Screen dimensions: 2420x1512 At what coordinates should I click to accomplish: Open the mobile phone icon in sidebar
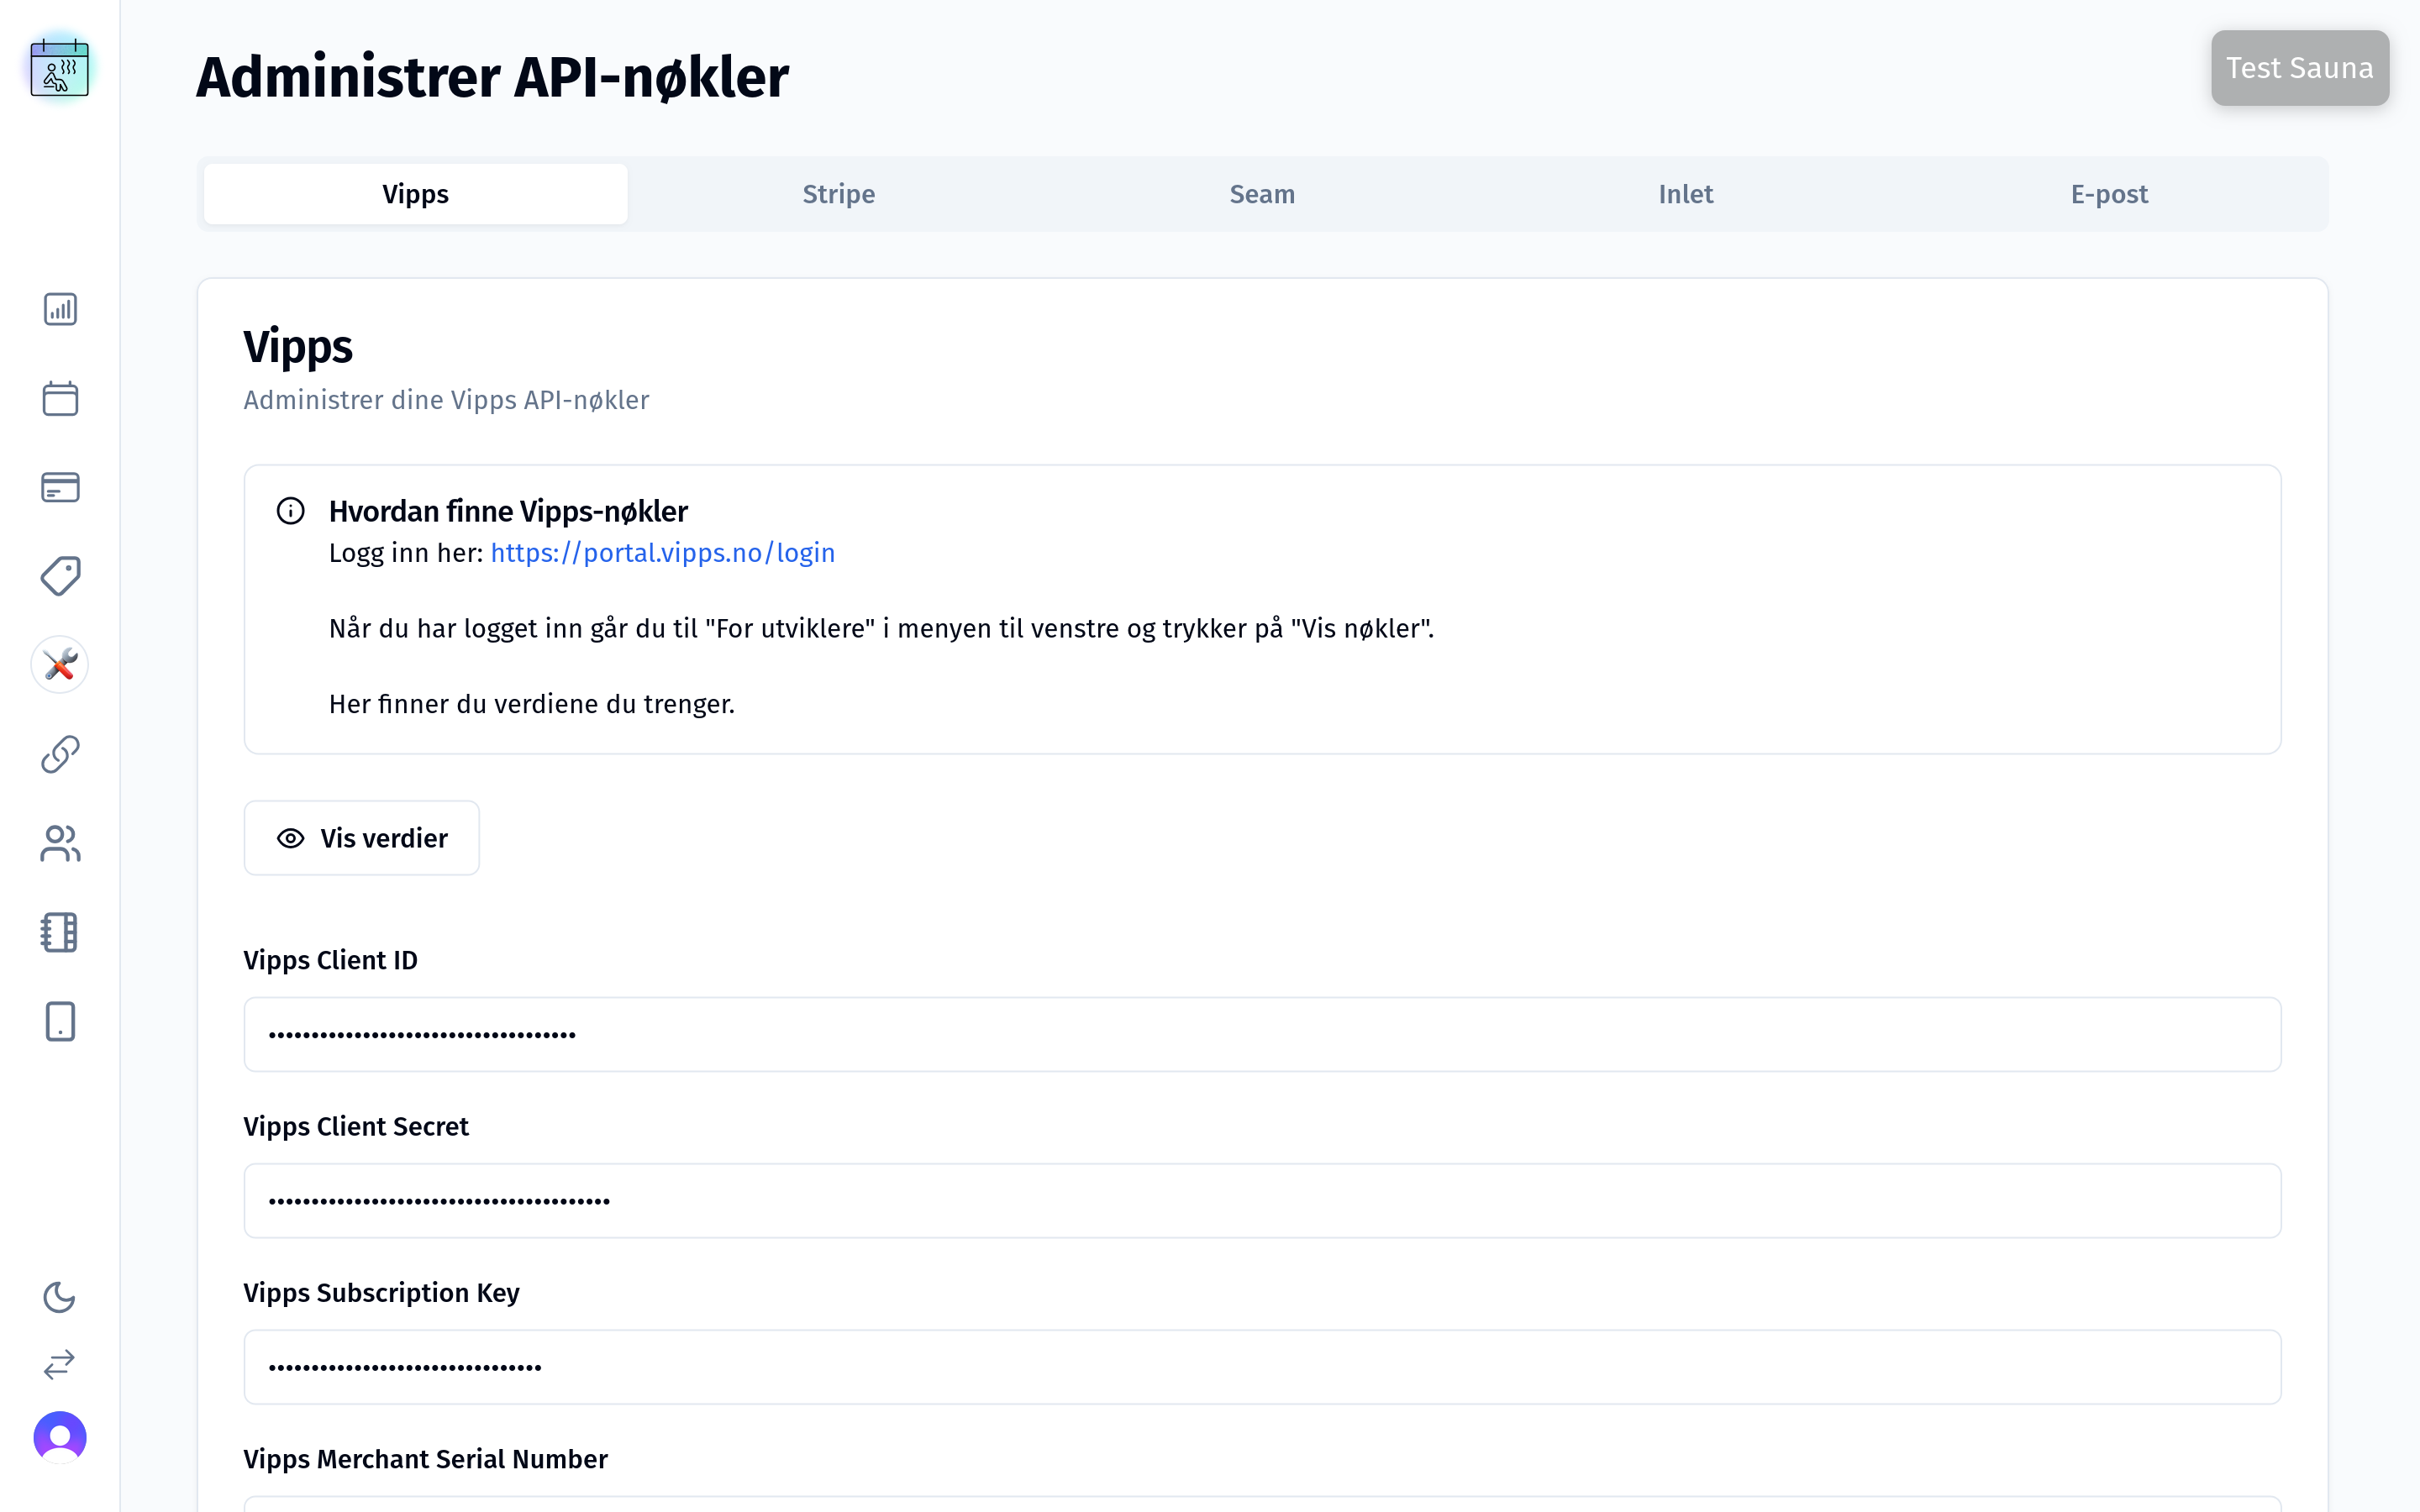coord(60,1021)
